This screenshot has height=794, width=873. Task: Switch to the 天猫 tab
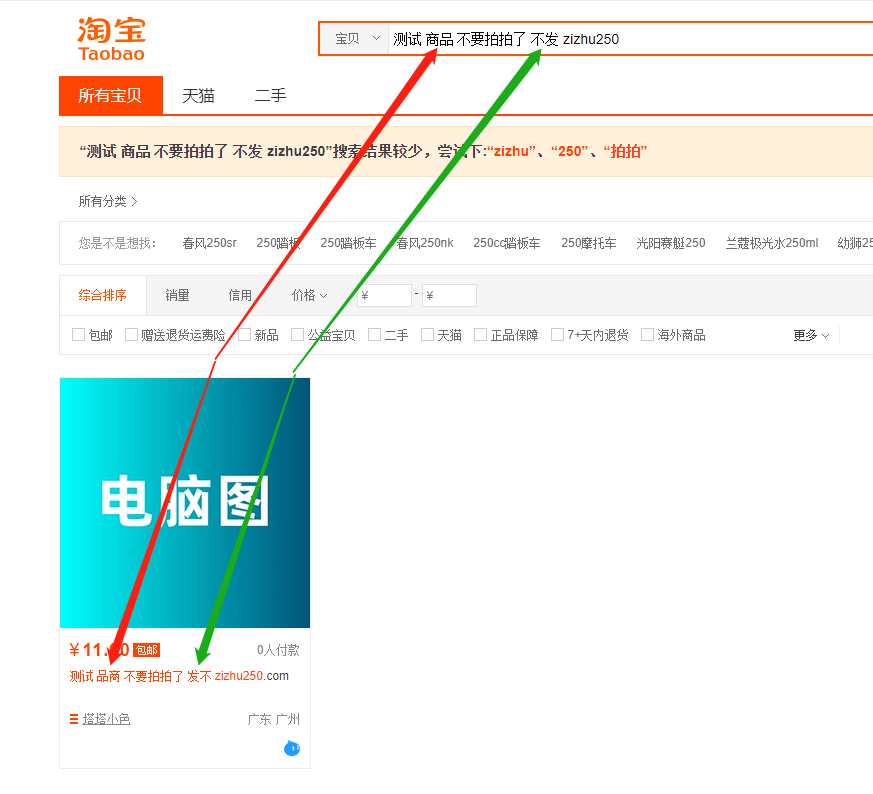(198, 96)
